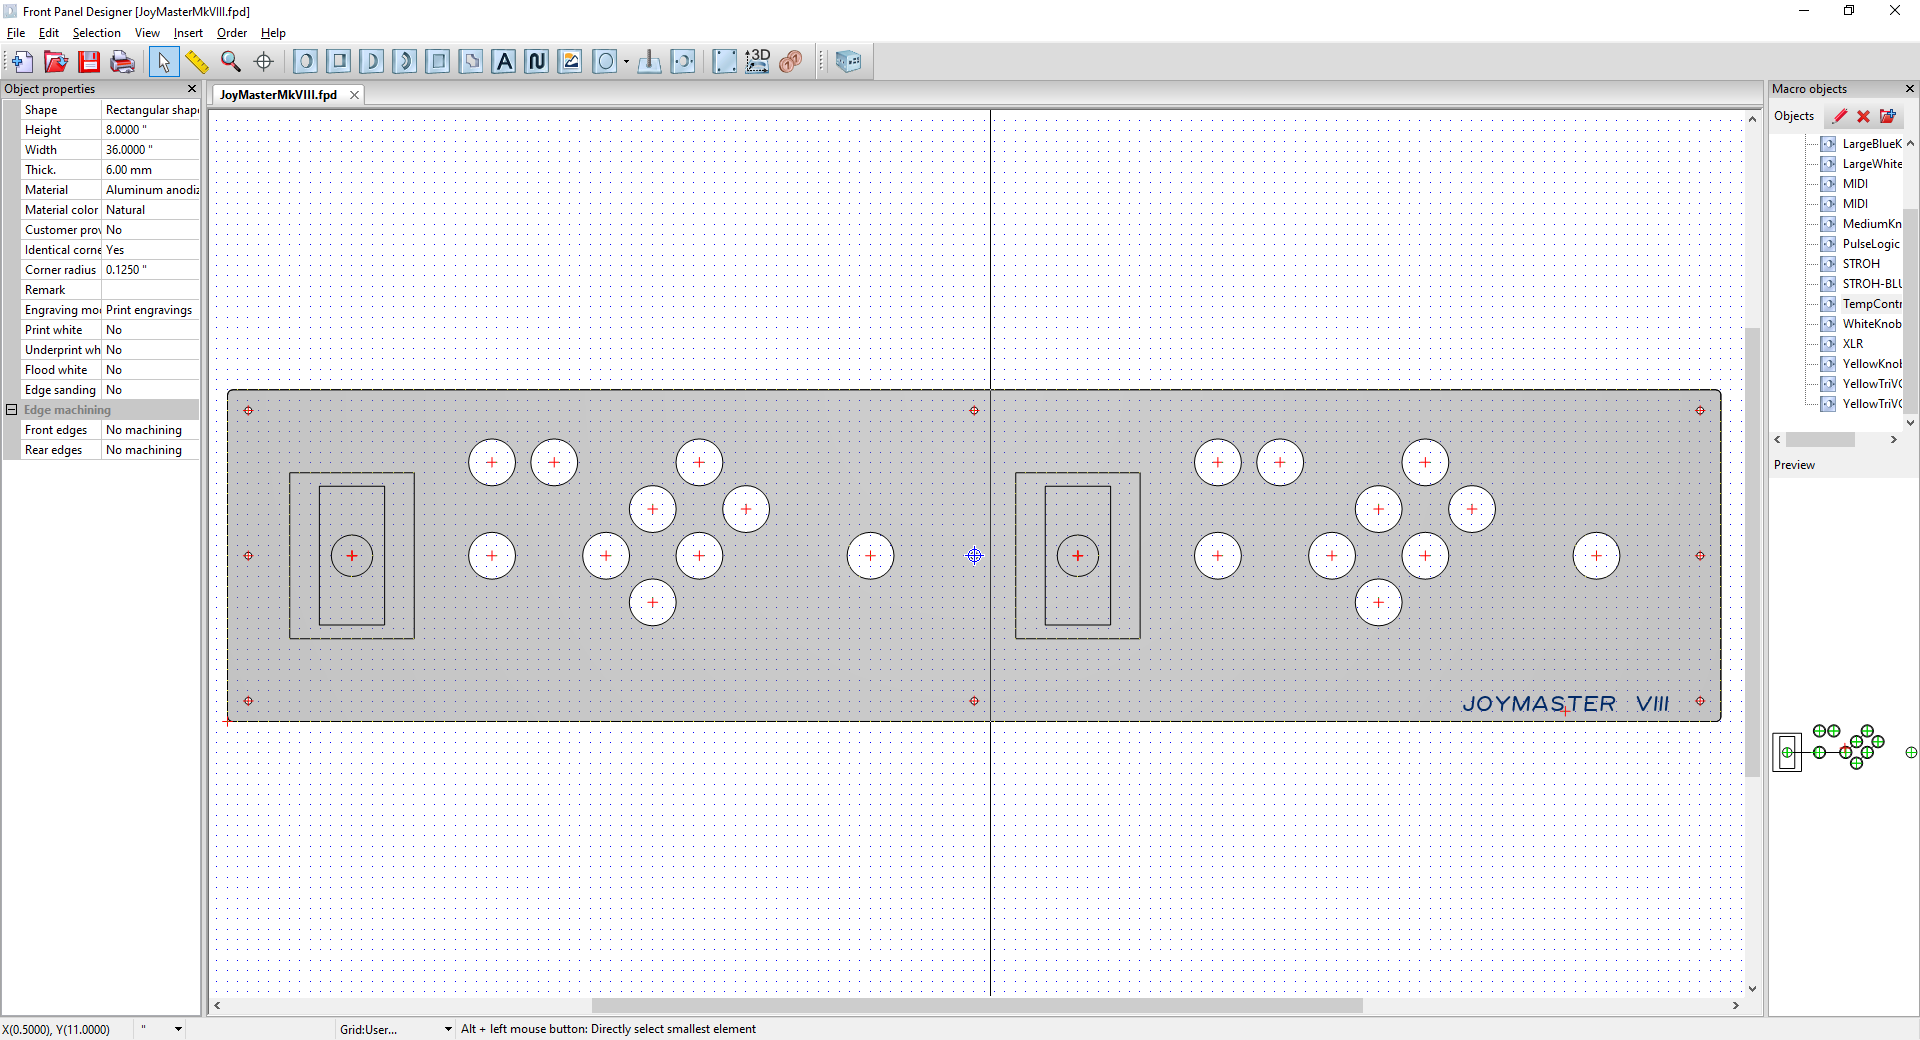Select the XLR macro object
The image size is (1920, 1040).
1852,344
